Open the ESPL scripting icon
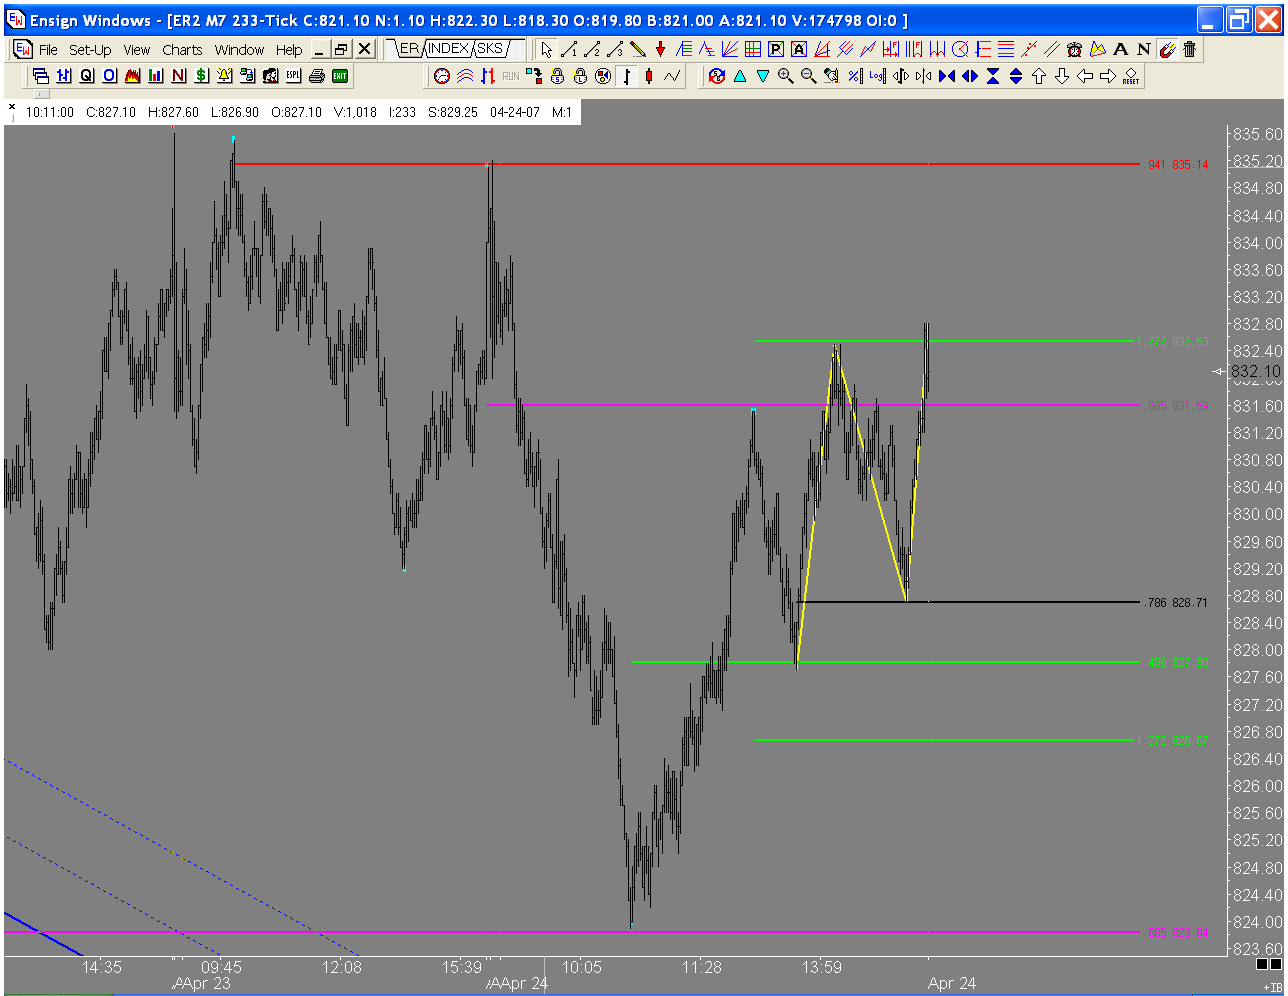This screenshot has height=996, width=1288. (293, 75)
